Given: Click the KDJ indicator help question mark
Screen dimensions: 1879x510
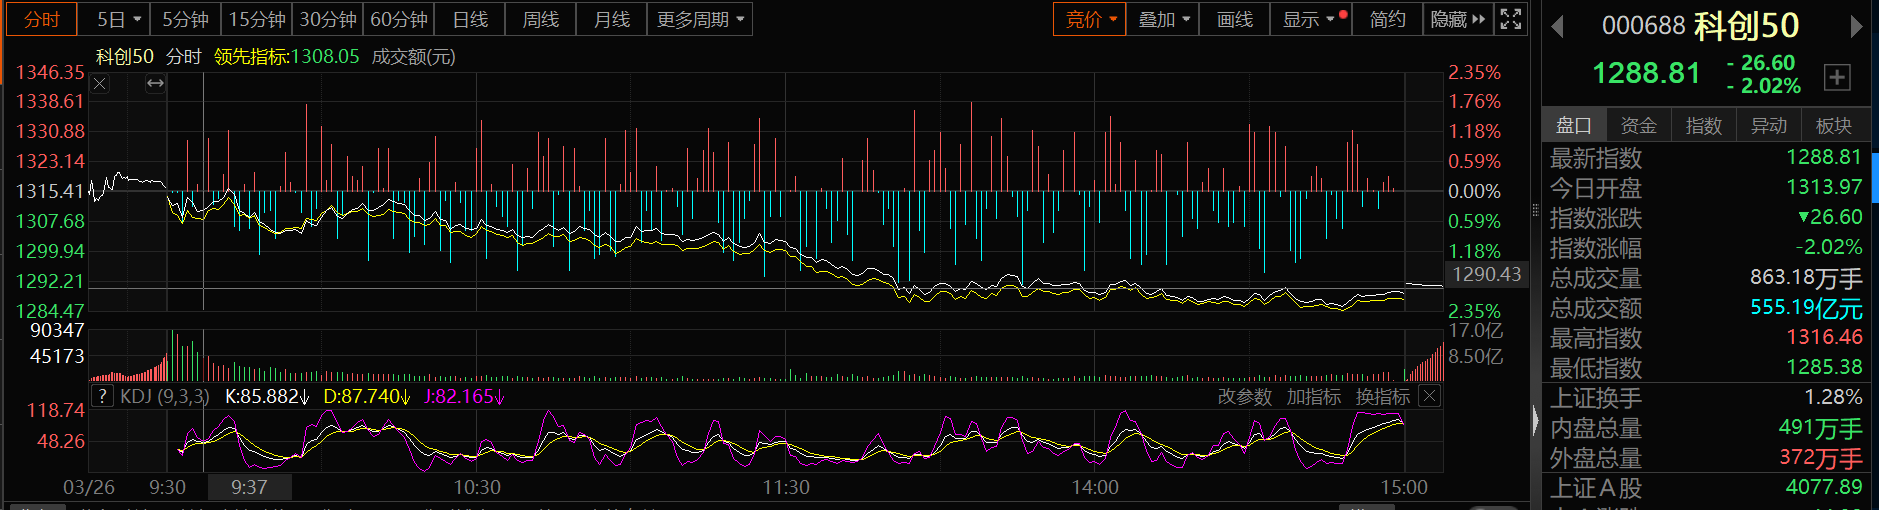Looking at the screenshot, I should coord(102,397).
